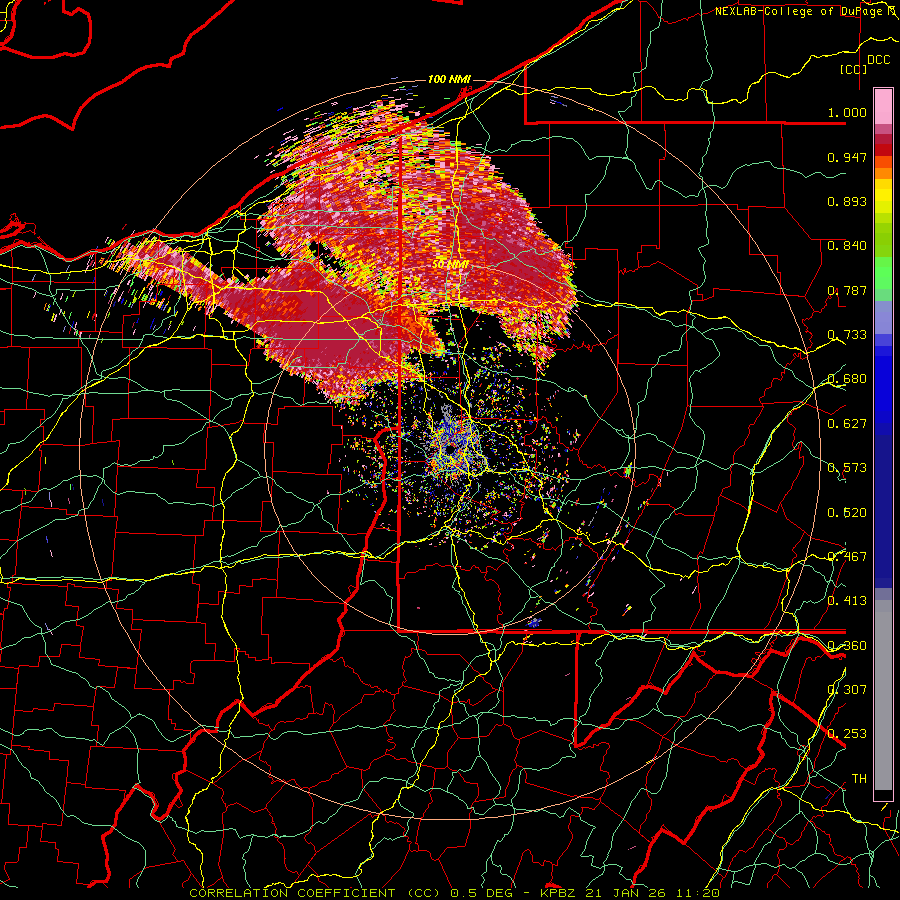
Task: Select the 0.893 scale value
Action: 847,201
